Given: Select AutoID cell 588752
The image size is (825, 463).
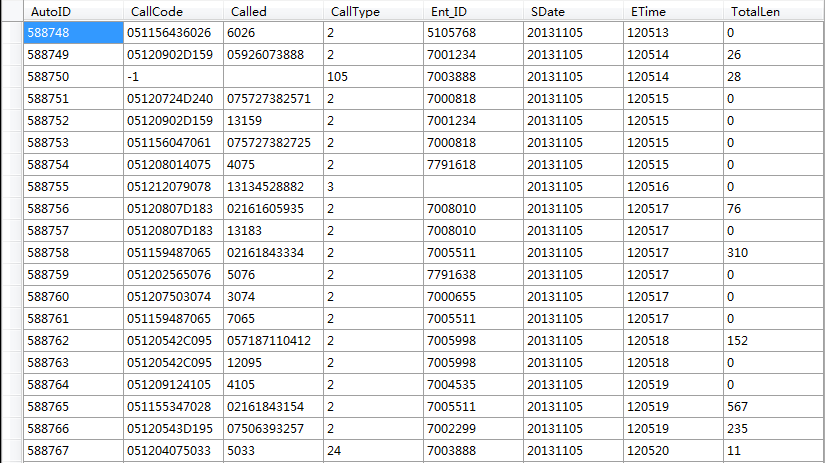Looking at the screenshot, I should [x=73, y=121].
